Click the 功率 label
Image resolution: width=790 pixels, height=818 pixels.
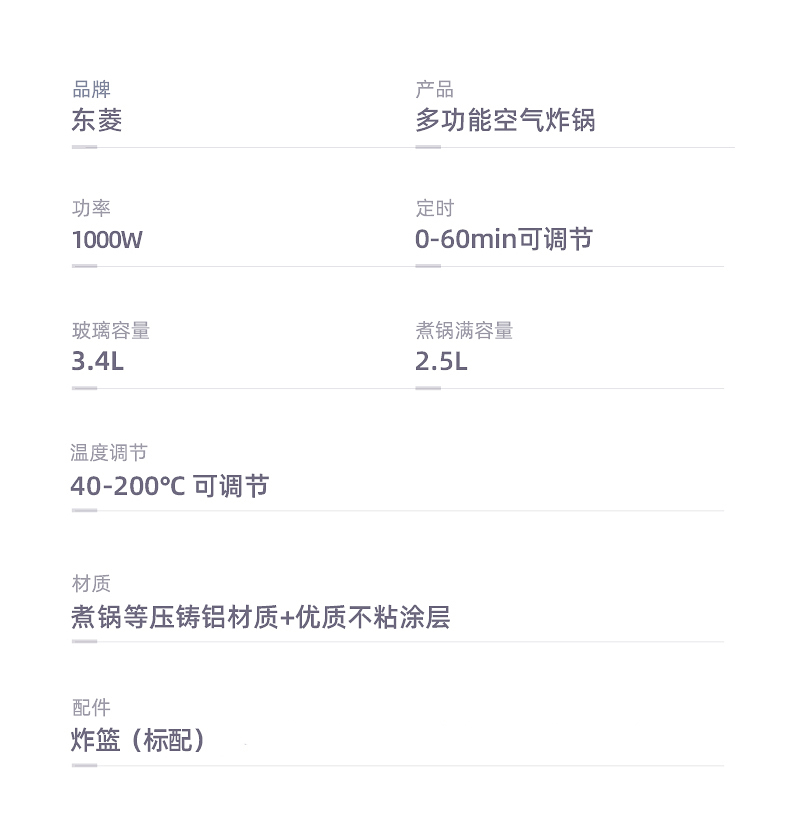click(91, 208)
